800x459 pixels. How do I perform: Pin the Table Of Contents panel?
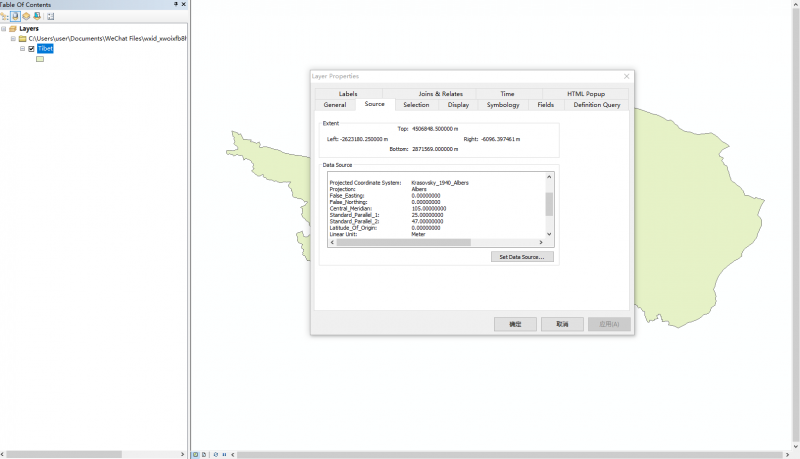[x=176, y=5]
